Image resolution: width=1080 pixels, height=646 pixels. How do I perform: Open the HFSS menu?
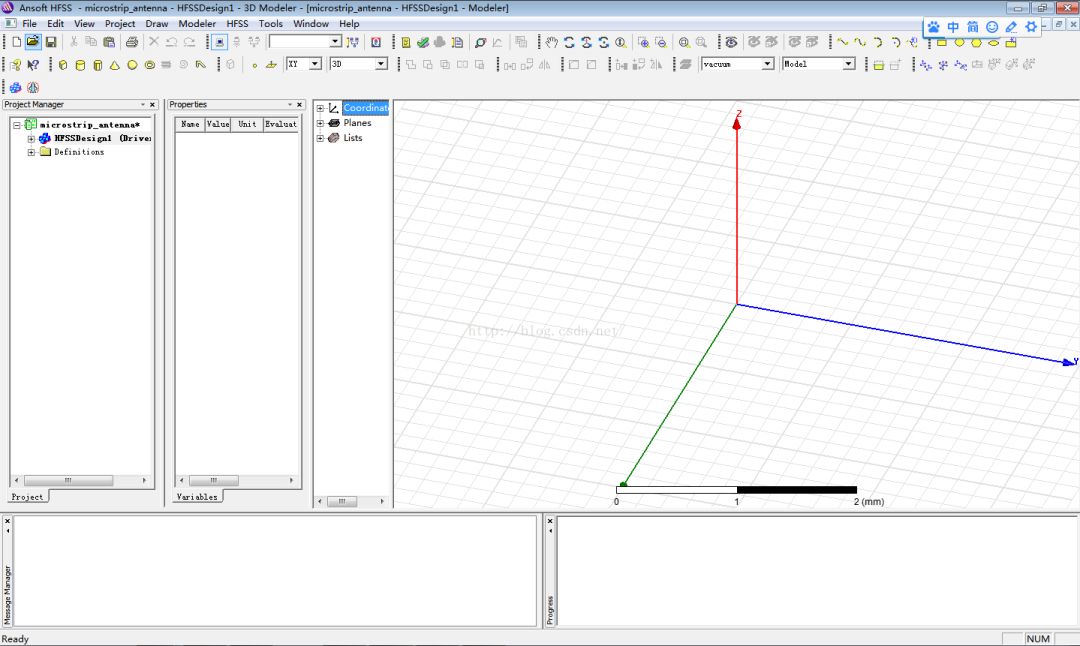[237, 23]
